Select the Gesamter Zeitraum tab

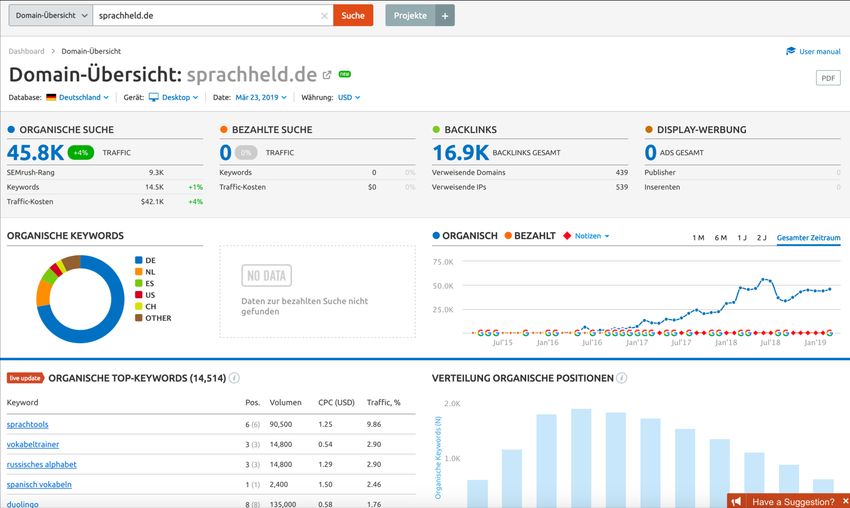click(x=808, y=237)
